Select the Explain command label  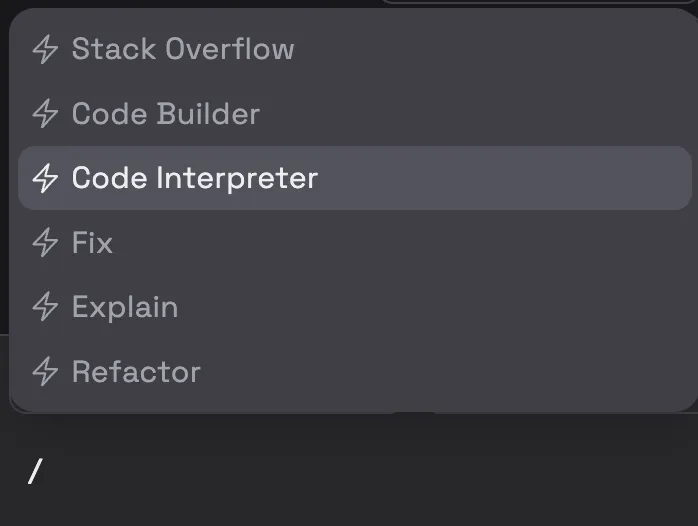point(125,308)
